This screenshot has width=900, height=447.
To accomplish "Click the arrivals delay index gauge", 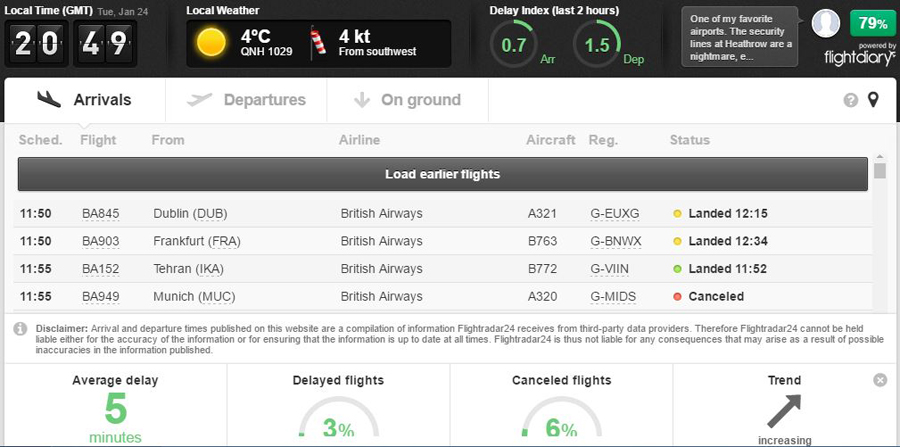I will pyautogui.click(x=517, y=45).
